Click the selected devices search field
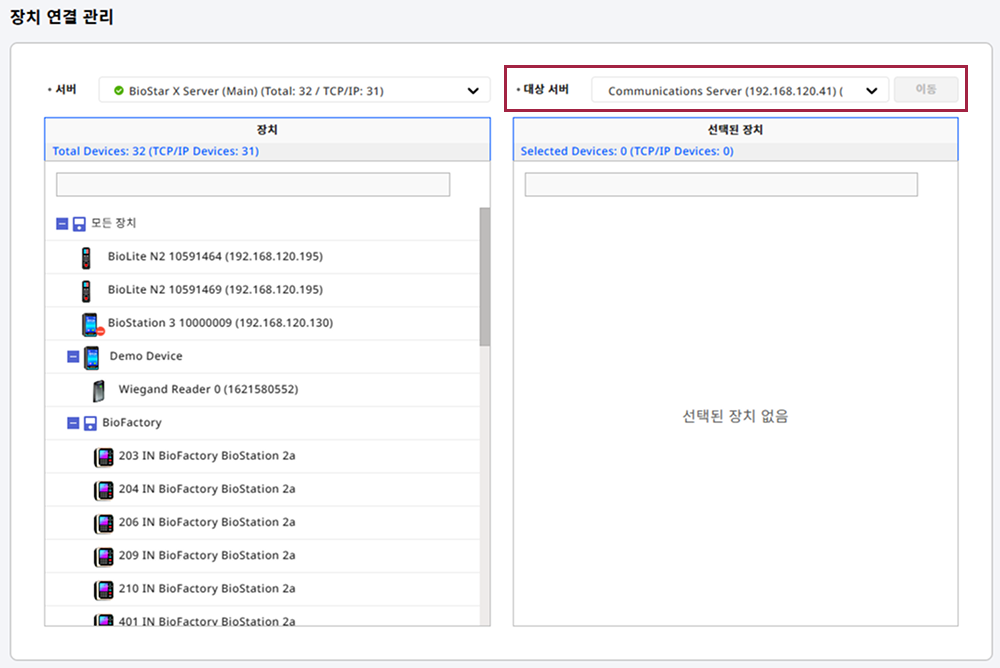The image size is (1000, 668). coord(721,185)
